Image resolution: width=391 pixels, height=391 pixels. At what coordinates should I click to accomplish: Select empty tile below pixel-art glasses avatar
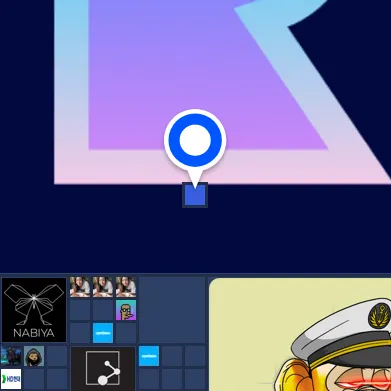click(126, 333)
